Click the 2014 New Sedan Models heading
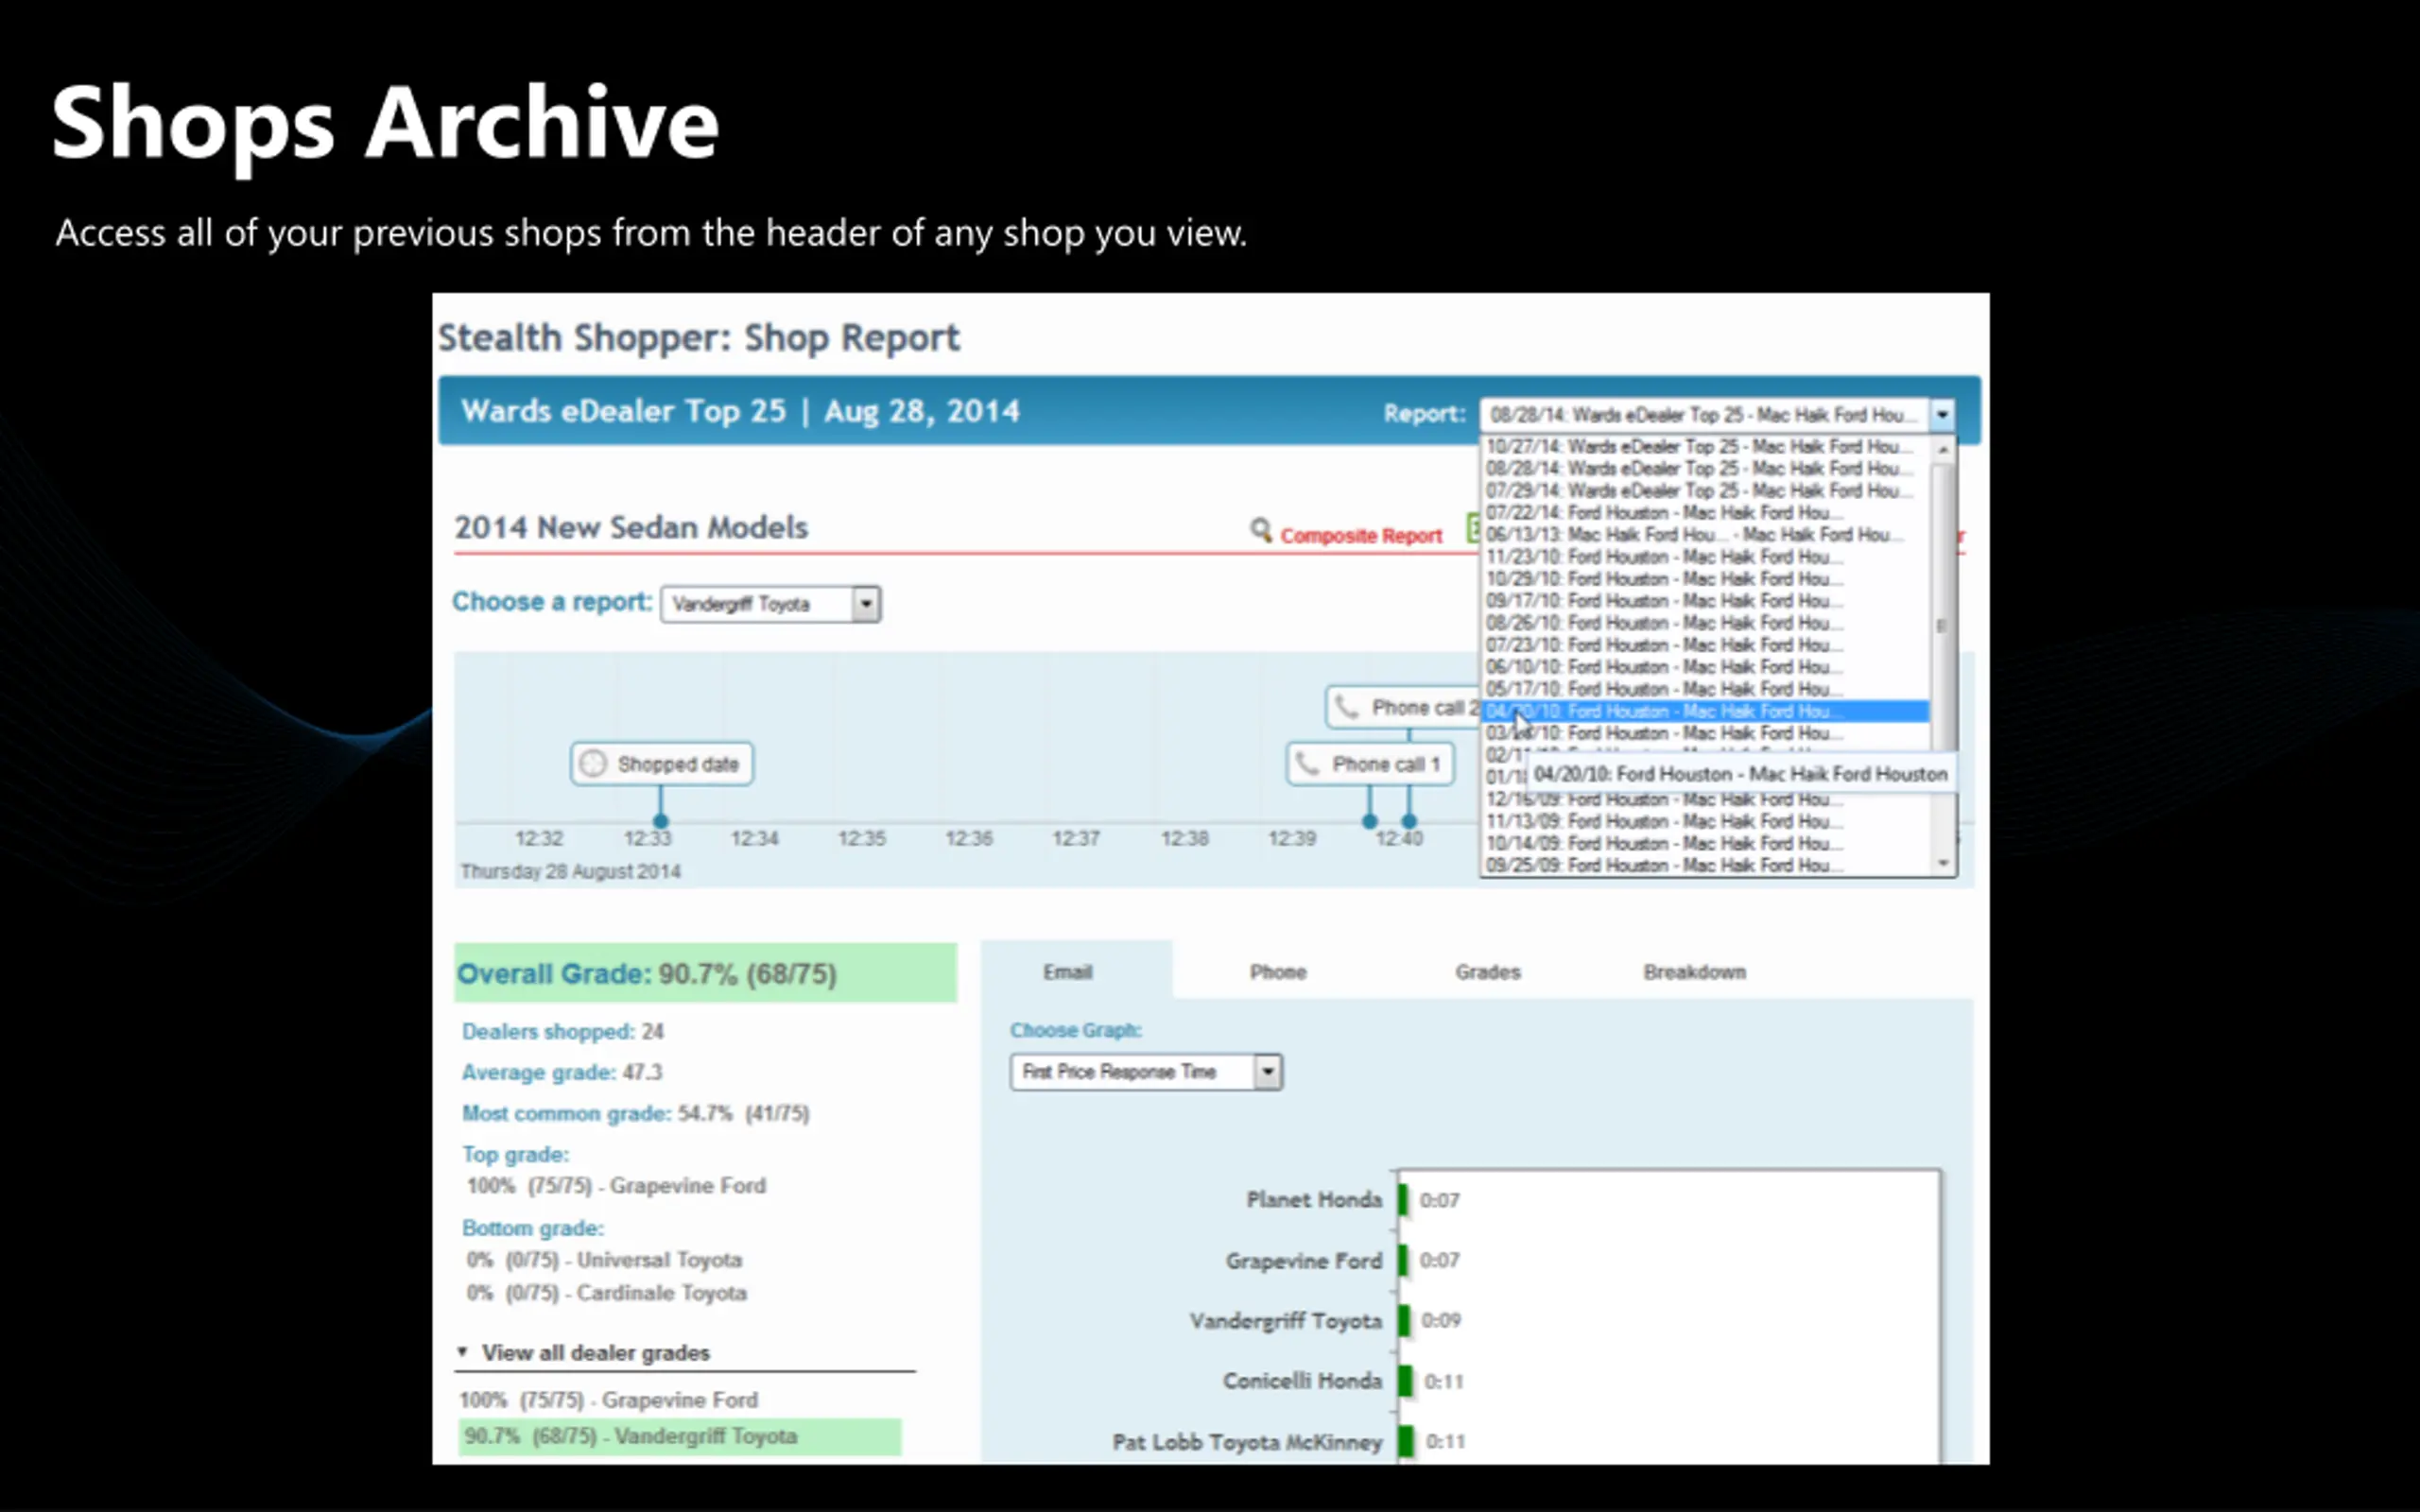This screenshot has width=2420, height=1512. 631,528
